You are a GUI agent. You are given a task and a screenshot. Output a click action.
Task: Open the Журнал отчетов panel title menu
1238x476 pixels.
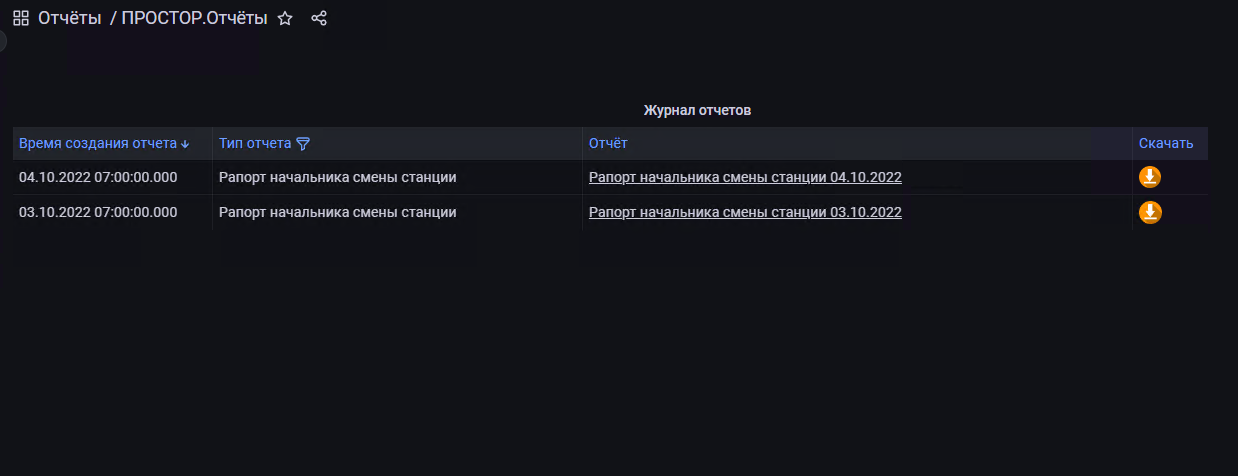tap(697, 110)
